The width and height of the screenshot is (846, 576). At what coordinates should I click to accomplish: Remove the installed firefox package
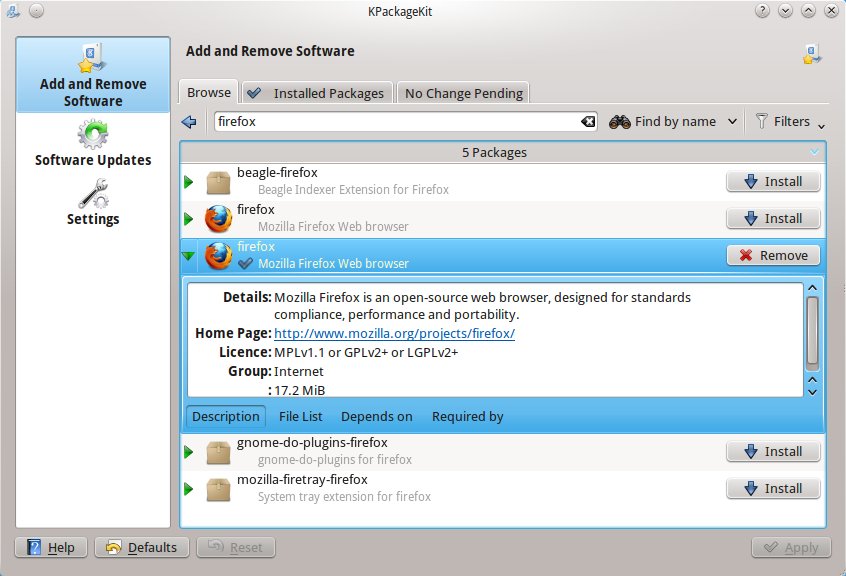pyautogui.click(x=773, y=255)
